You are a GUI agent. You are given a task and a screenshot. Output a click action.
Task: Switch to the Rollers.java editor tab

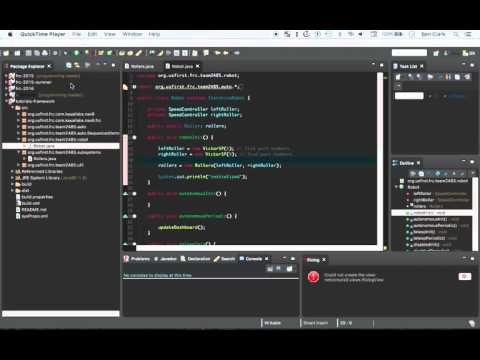139,66
